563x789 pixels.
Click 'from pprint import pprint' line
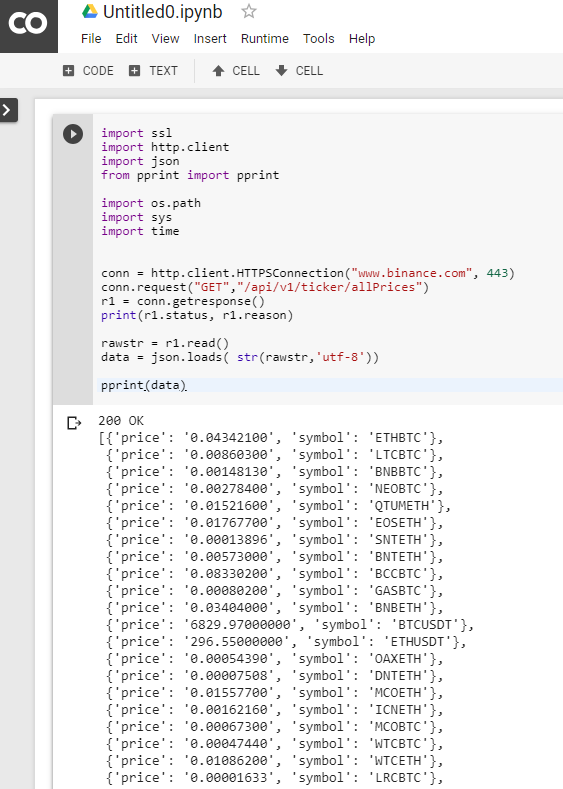click(190, 175)
